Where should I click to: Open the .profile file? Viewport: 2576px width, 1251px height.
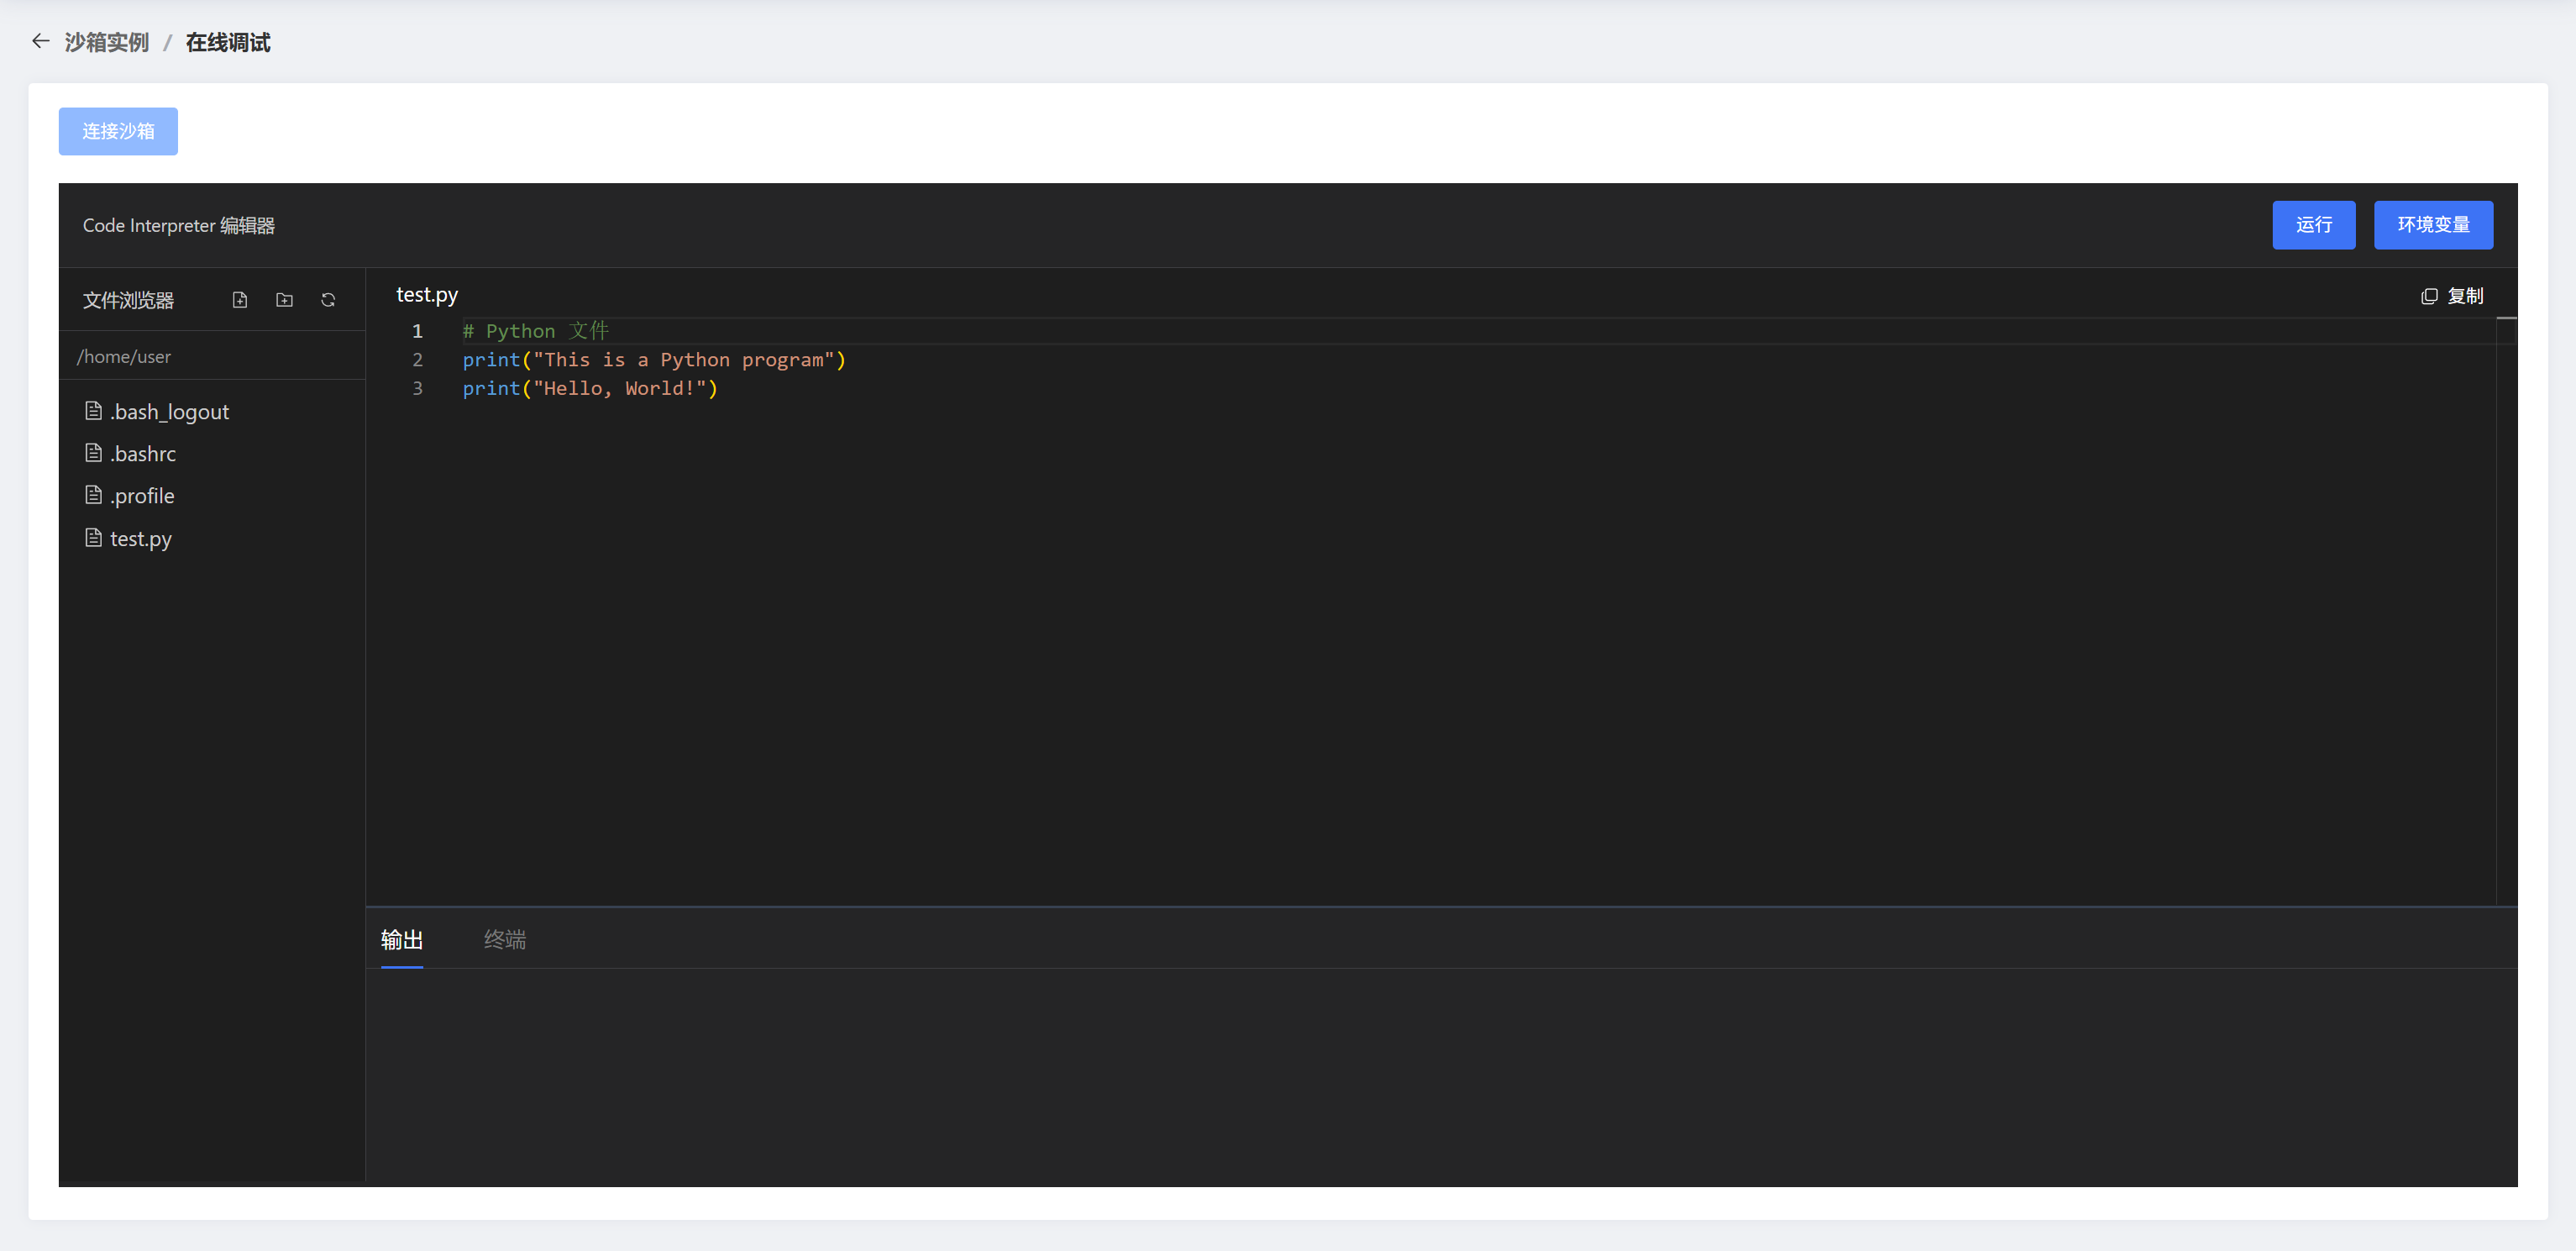point(142,496)
